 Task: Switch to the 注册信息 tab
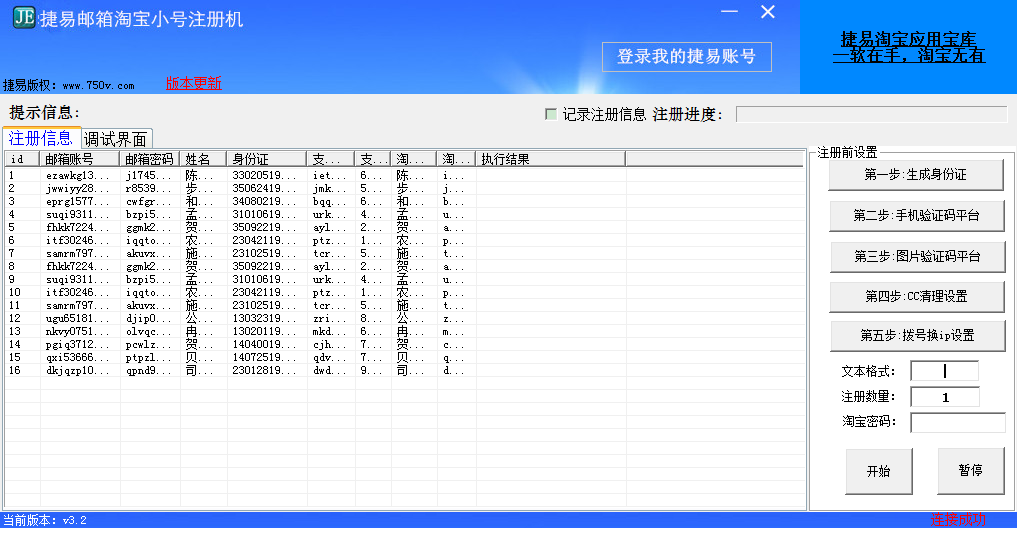[41, 138]
